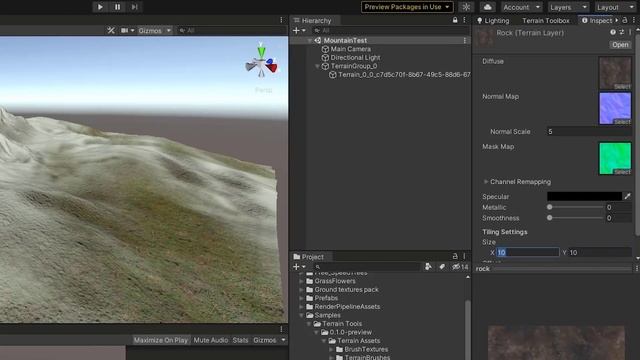640x360 pixels.
Task: Expand the GrassFlowers folder
Action: pos(301,281)
